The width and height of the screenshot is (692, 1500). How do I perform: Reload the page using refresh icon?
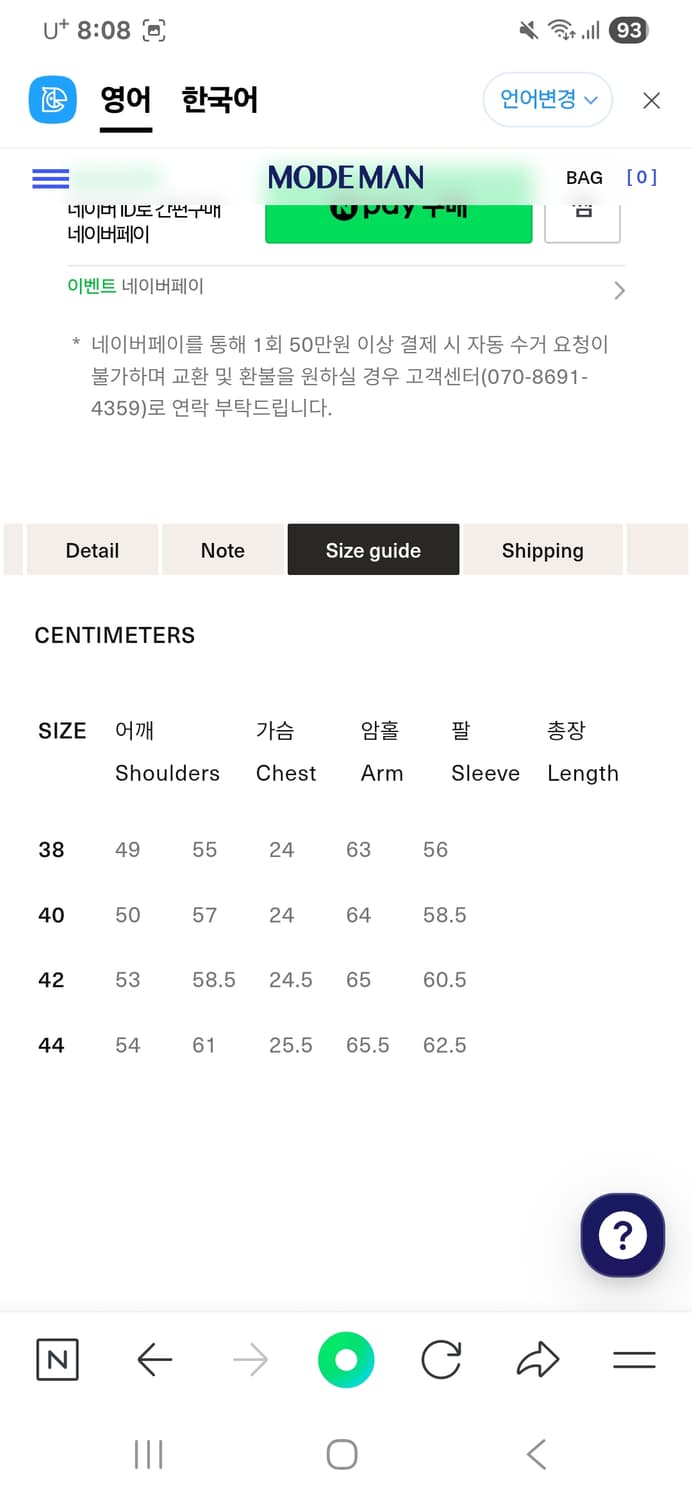[x=441, y=1359]
